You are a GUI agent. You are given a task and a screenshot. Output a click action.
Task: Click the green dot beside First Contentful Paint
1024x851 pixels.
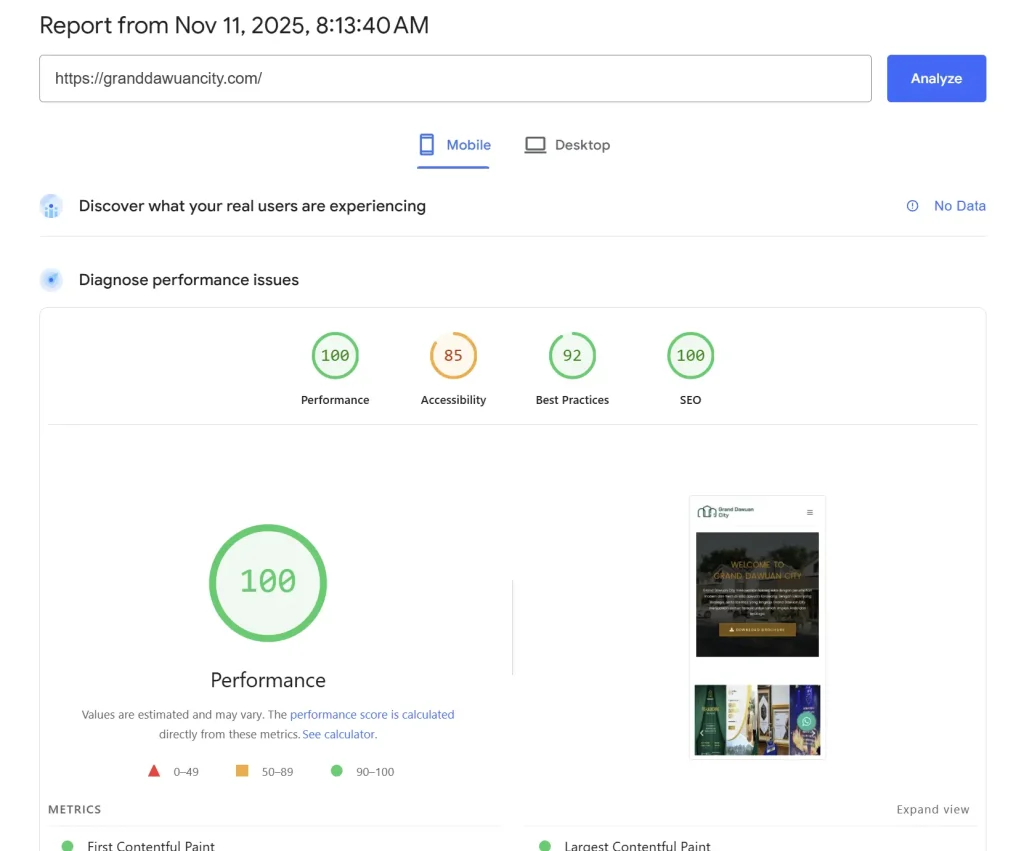tap(68, 845)
